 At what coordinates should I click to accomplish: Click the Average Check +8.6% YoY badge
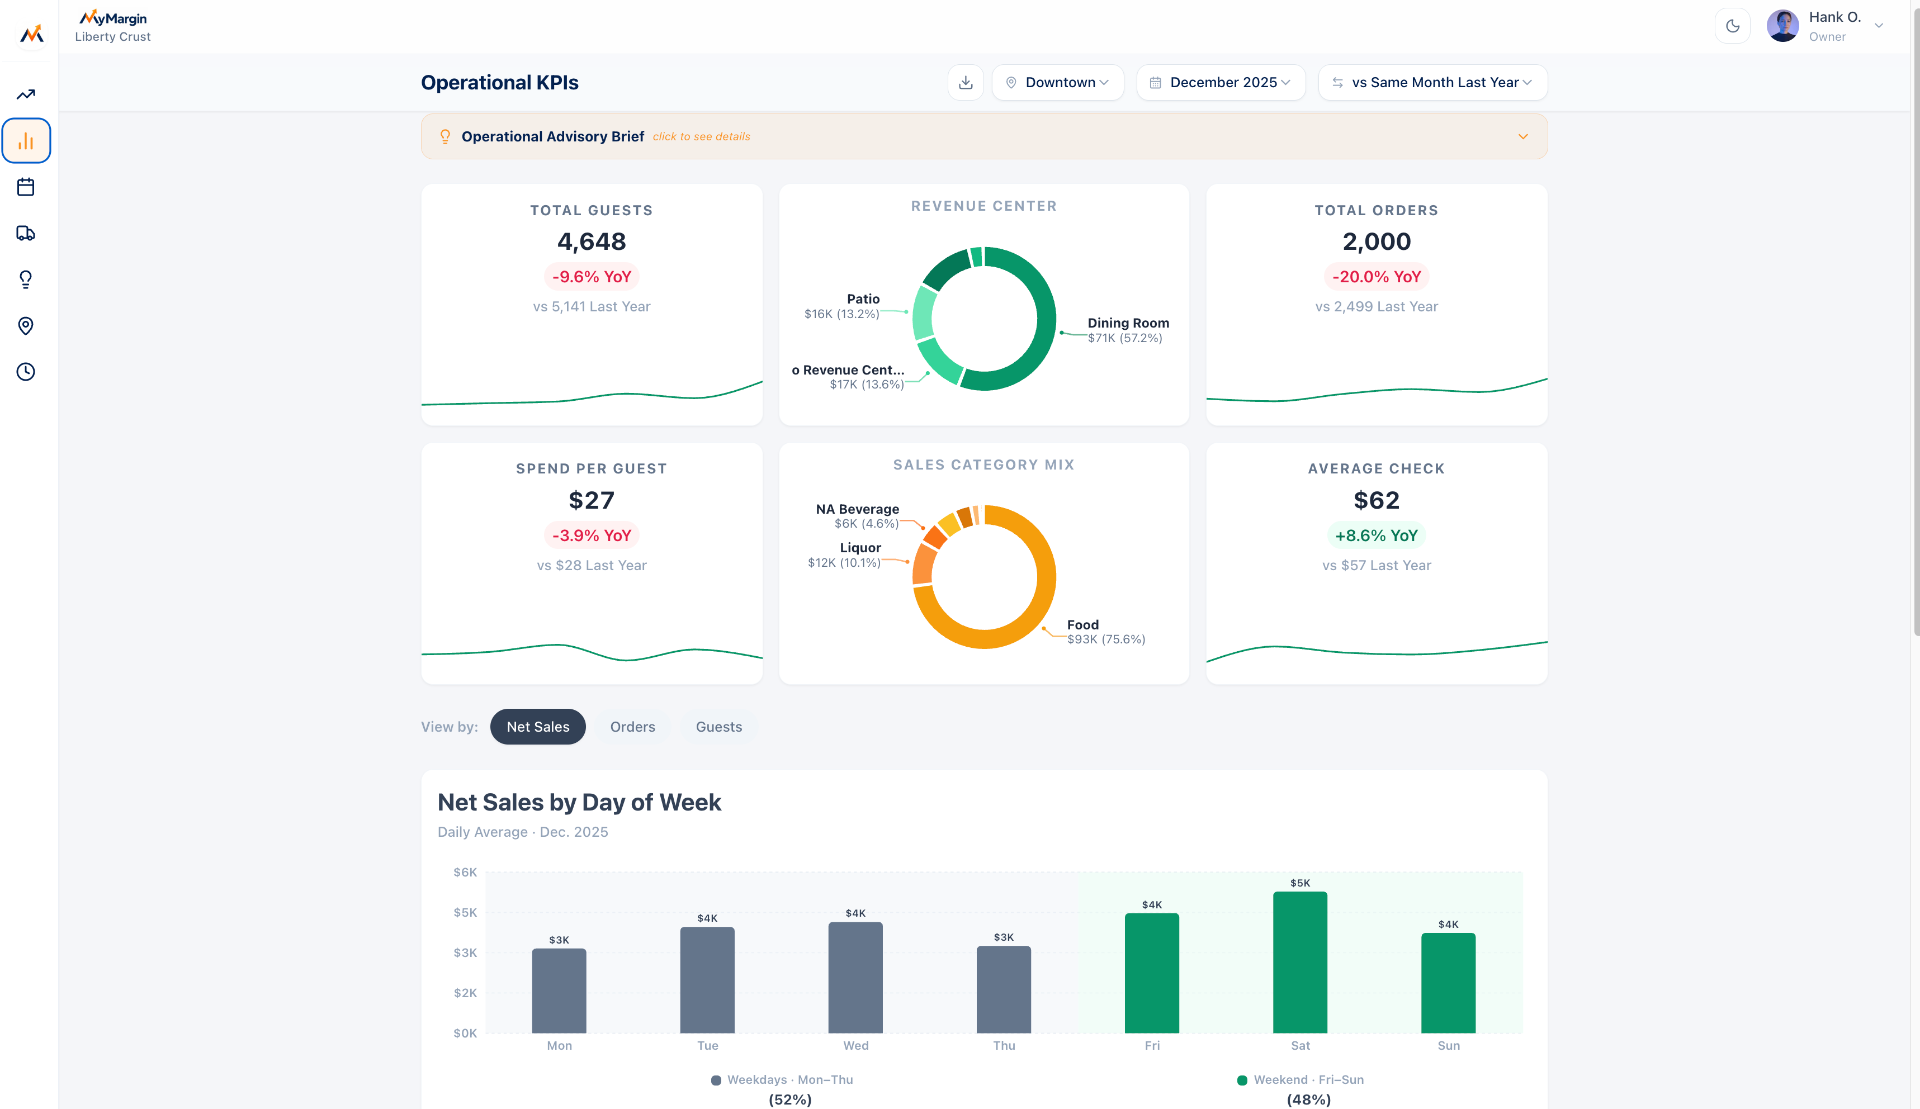(1377, 536)
